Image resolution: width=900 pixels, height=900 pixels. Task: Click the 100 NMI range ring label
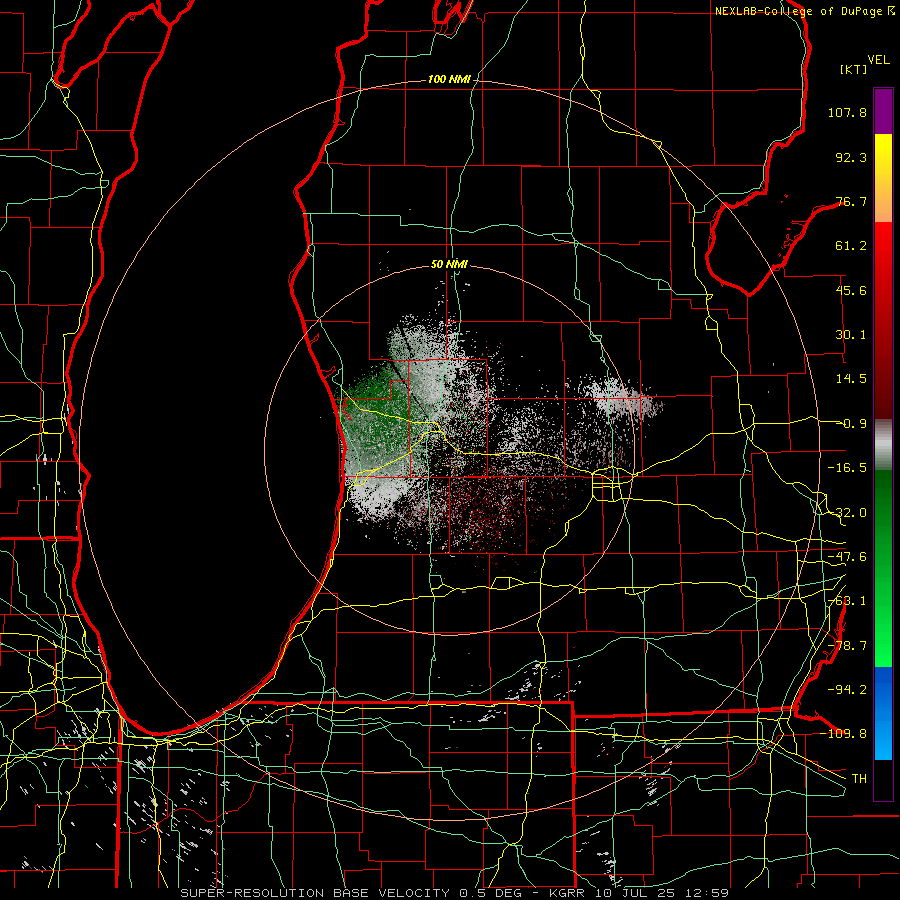pyautogui.click(x=449, y=79)
